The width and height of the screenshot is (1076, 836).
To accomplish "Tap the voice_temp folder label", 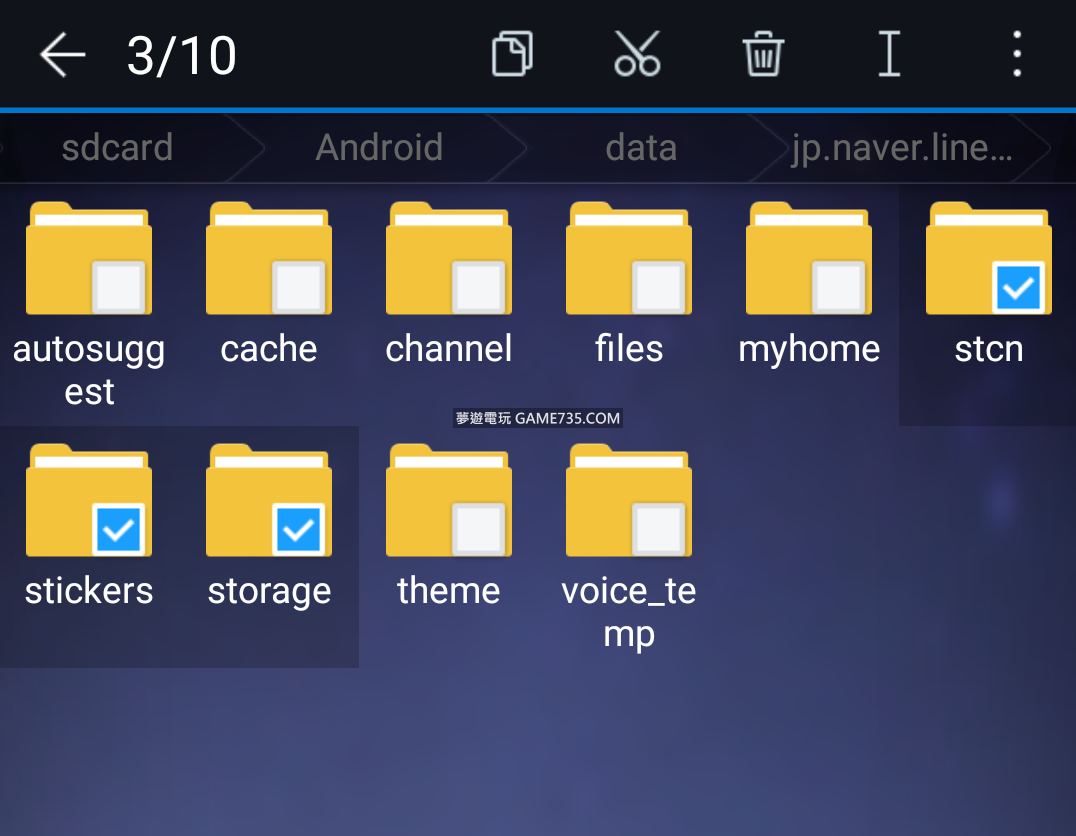I will [628, 612].
